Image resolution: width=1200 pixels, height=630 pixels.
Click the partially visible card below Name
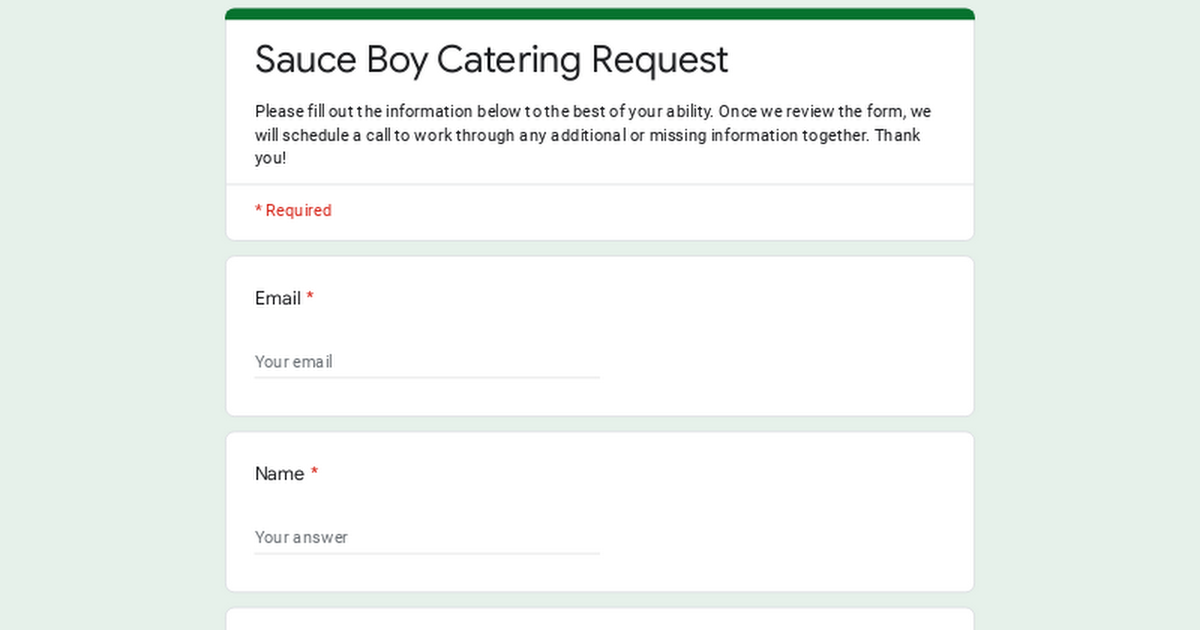pyautogui.click(x=600, y=622)
